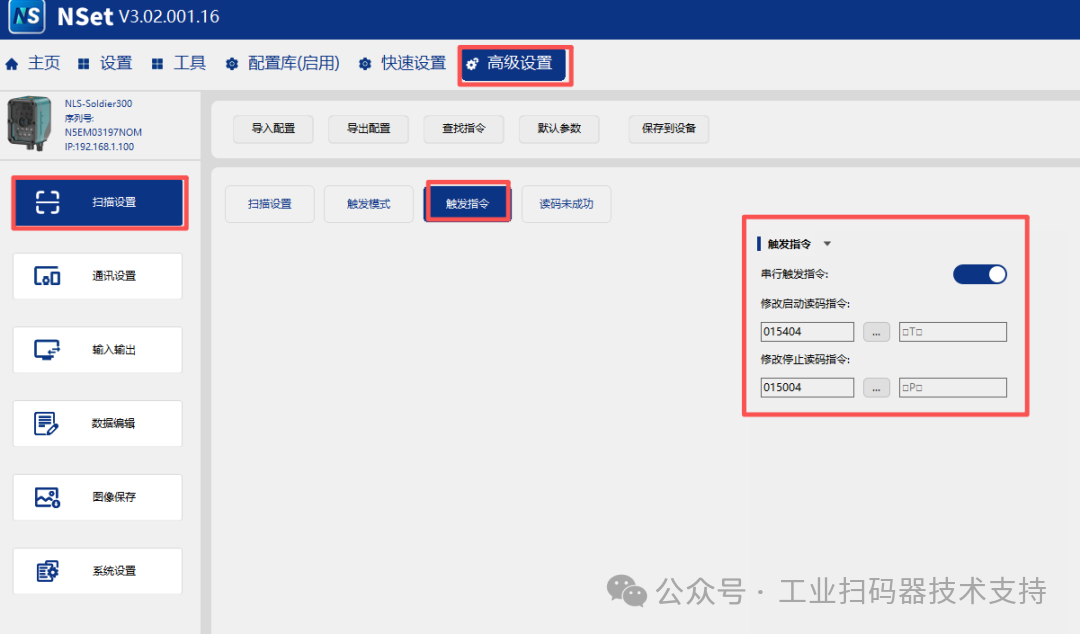Click the 查找指令 button
The width and height of the screenshot is (1080, 634).
(464, 129)
